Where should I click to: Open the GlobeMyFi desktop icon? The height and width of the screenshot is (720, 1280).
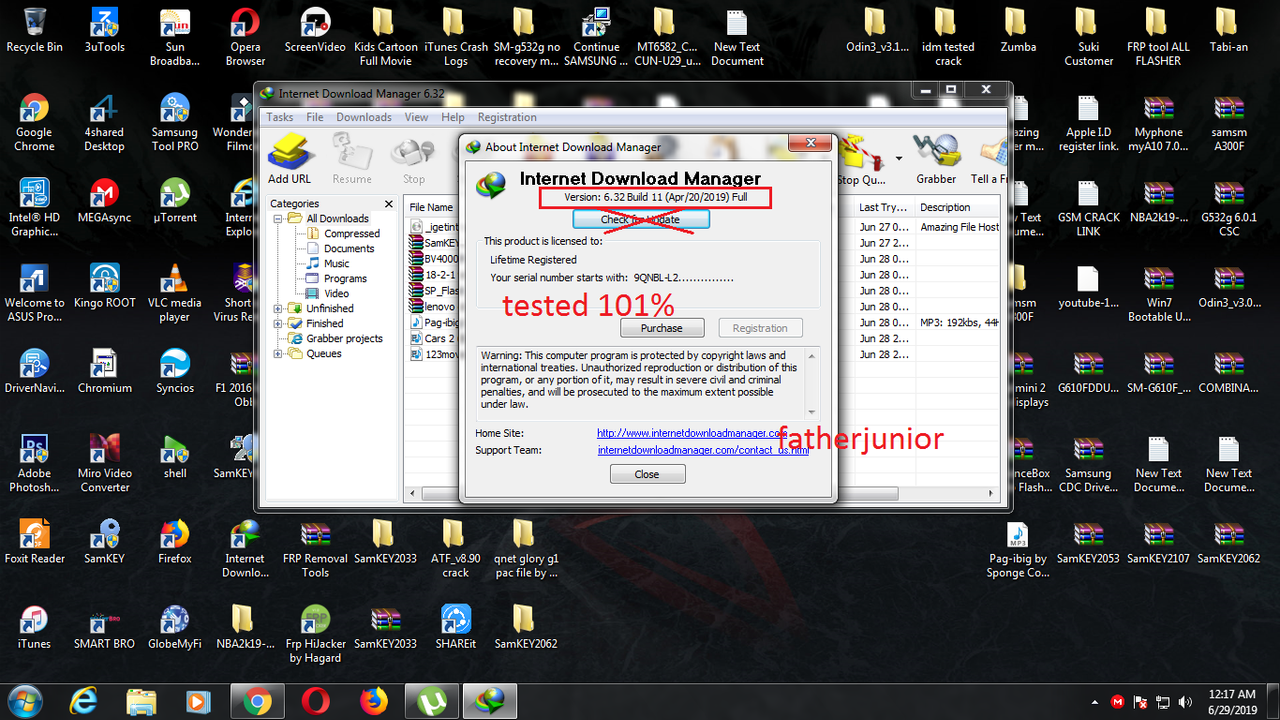175,628
